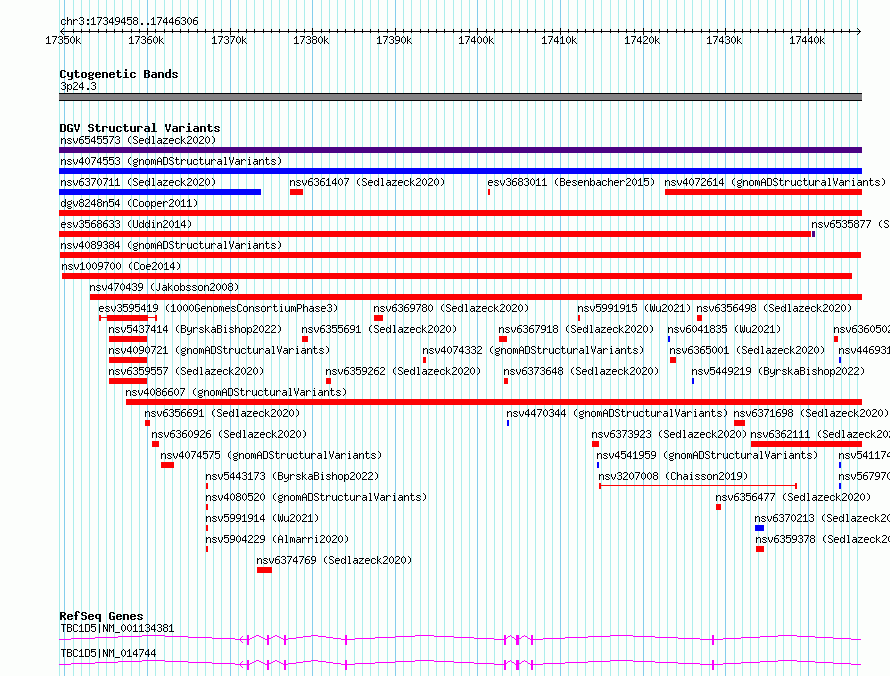Open nsv4080520 (gnomADStructuralVariants) label
Viewport: 890px width, 676px height.
click(316, 497)
